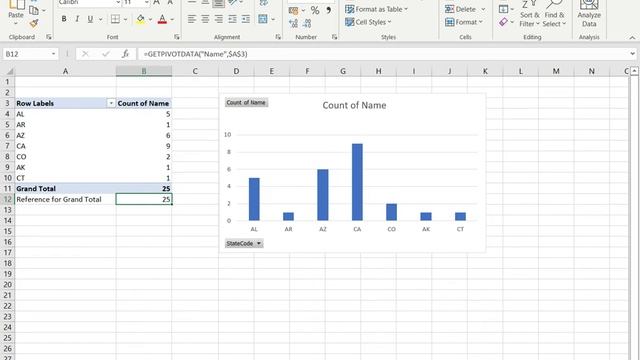
Task: Open Name Box dropdown
Action: point(53,54)
